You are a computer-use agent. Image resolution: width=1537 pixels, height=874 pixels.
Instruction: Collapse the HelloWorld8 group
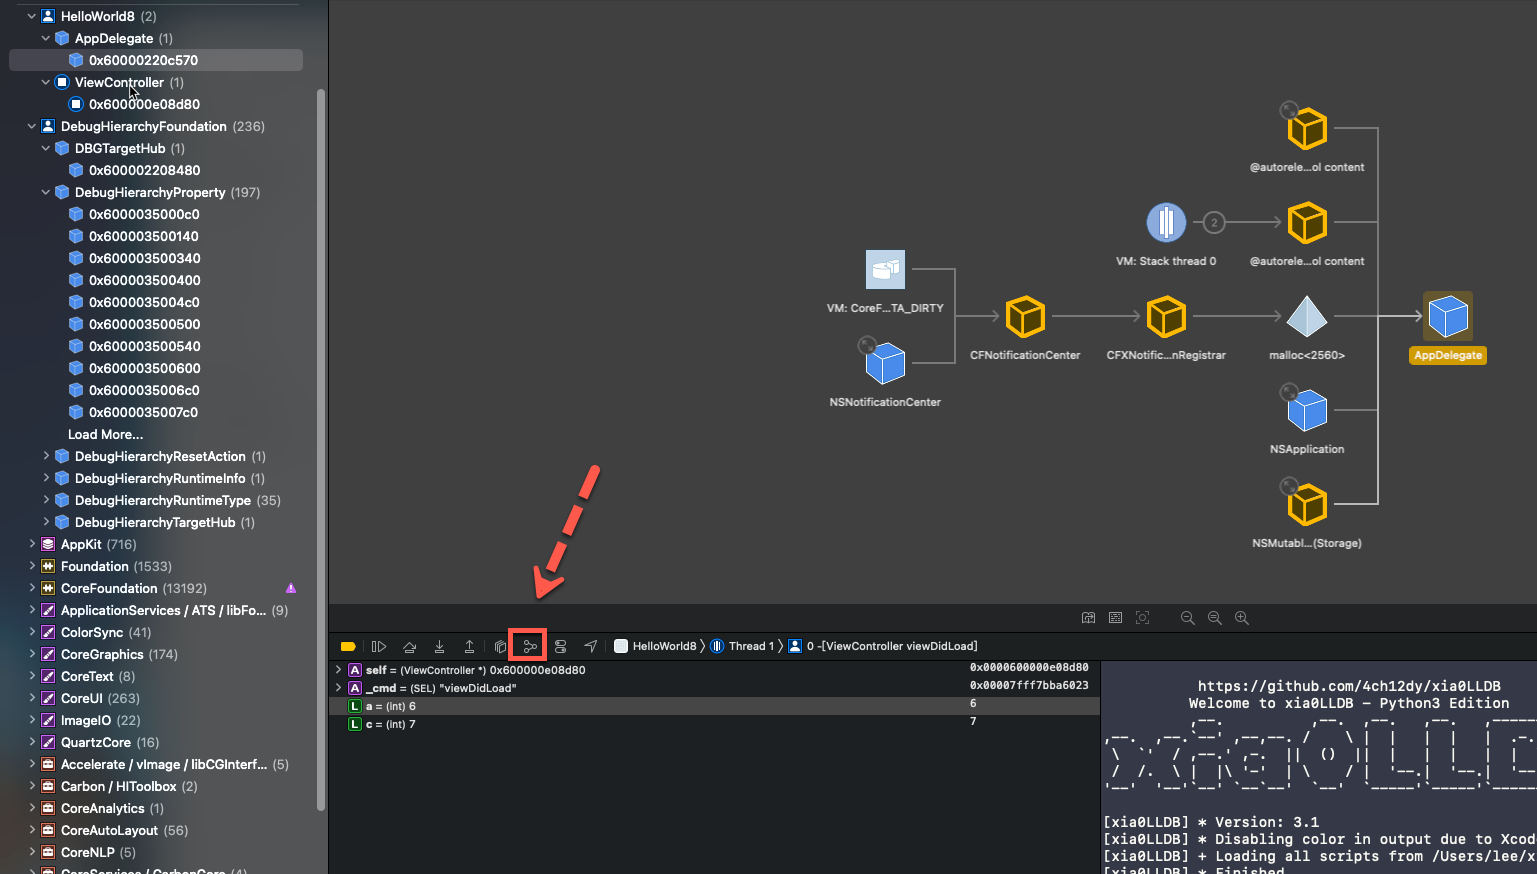[32, 16]
